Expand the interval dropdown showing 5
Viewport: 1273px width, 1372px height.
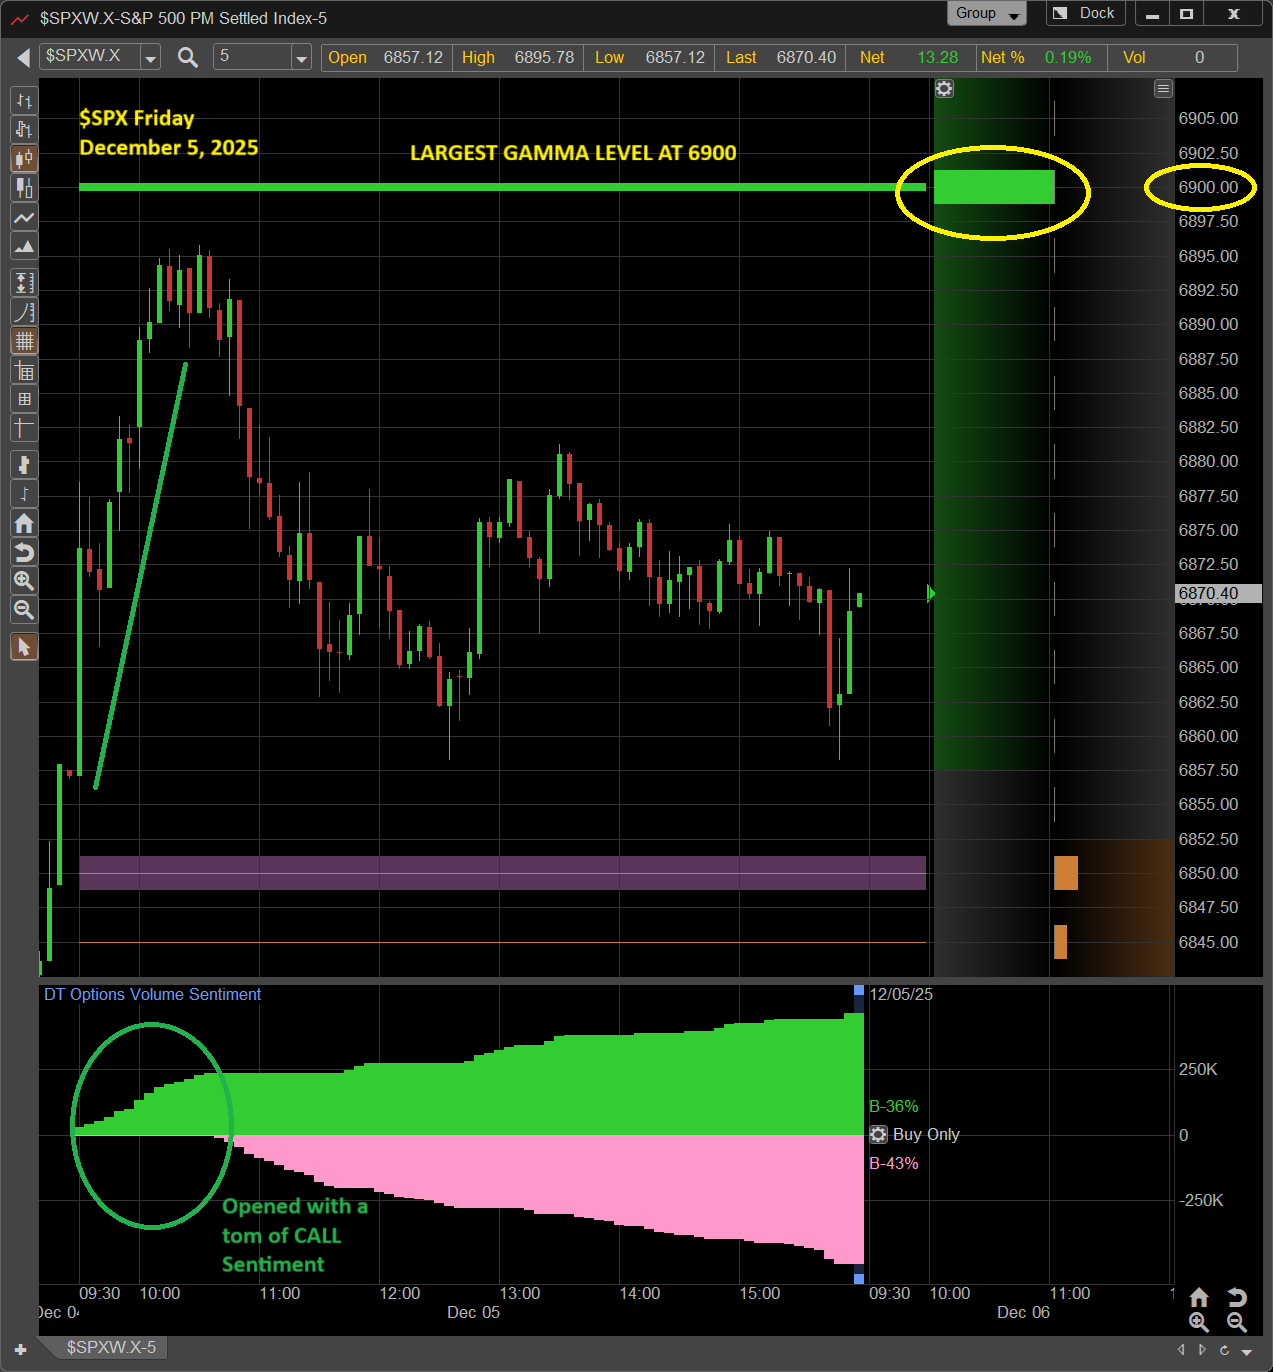point(301,58)
